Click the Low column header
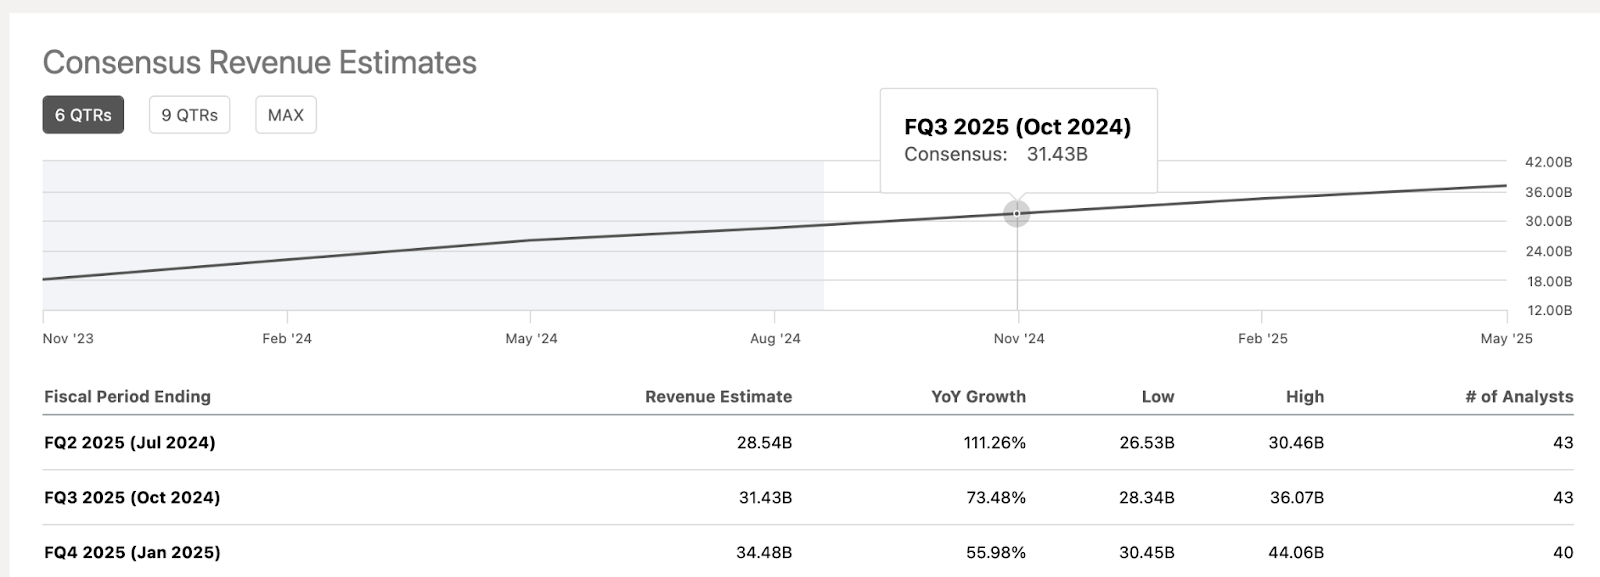1600x577 pixels. click(1158, 397)
